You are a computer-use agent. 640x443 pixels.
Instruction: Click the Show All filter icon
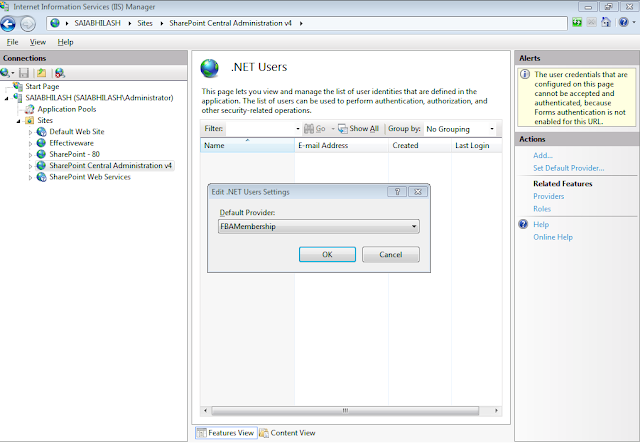click(342, 129)
